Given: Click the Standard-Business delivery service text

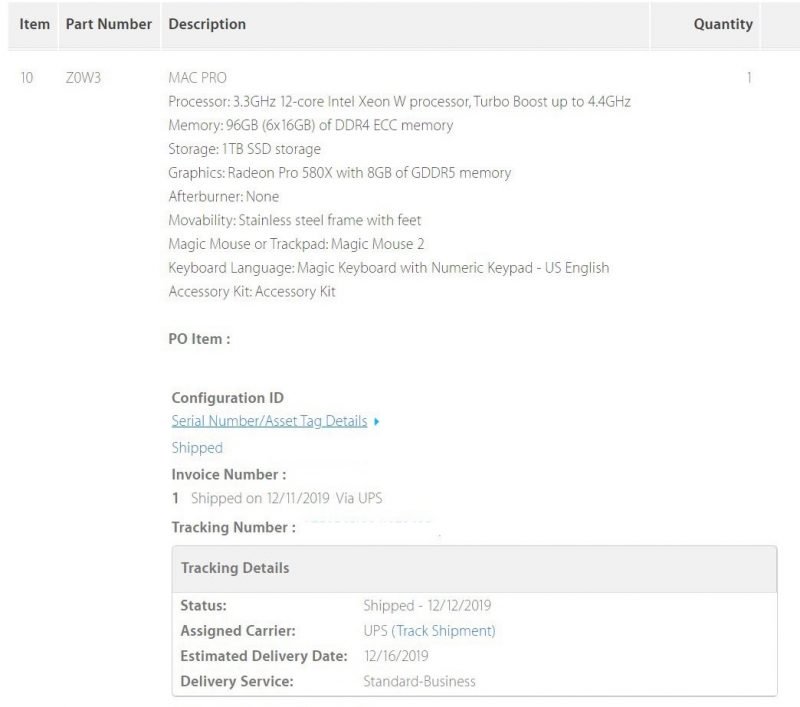Looking at the screenshot, I should coord(419,681).
